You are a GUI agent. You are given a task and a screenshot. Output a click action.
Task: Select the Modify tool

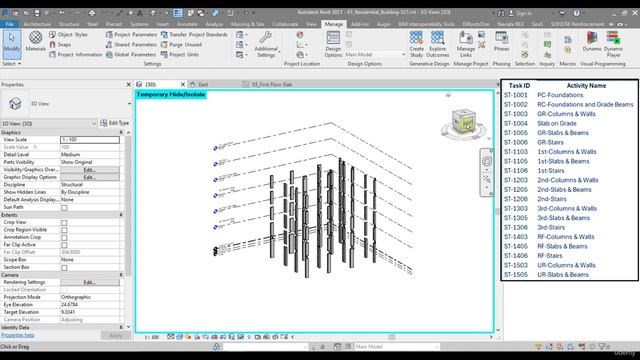pos(11,44)
